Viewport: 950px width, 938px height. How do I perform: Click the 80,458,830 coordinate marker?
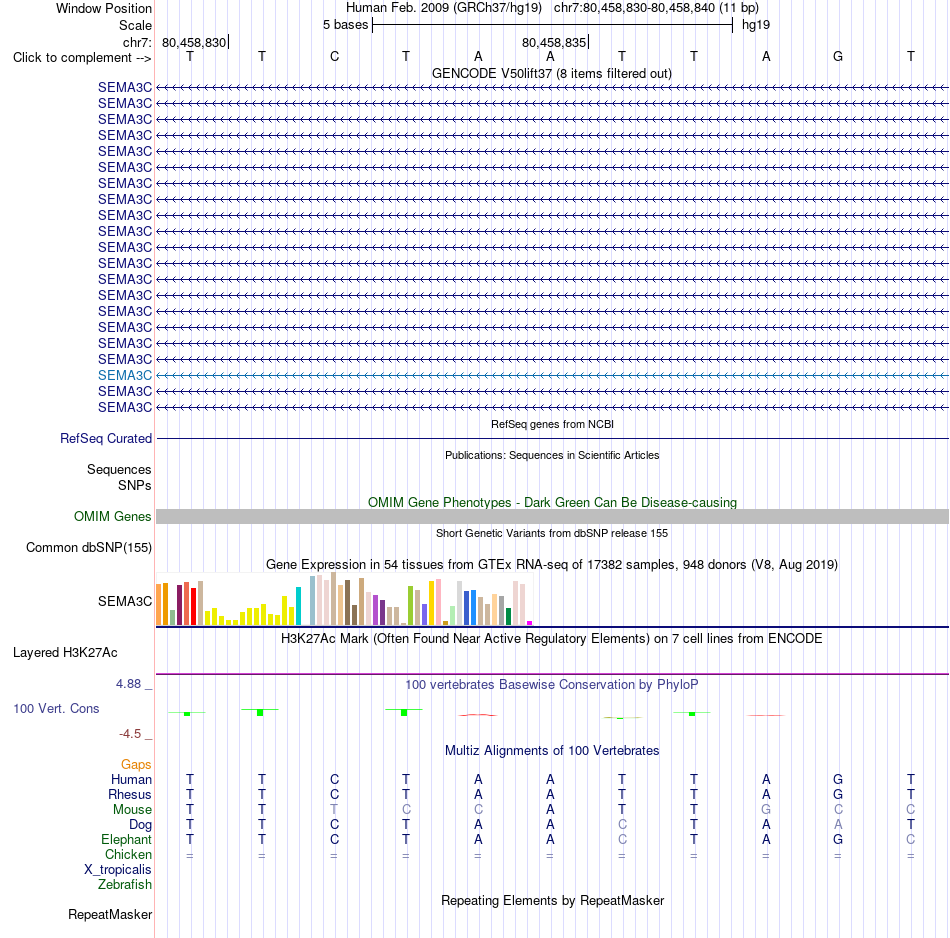(194, 42)
